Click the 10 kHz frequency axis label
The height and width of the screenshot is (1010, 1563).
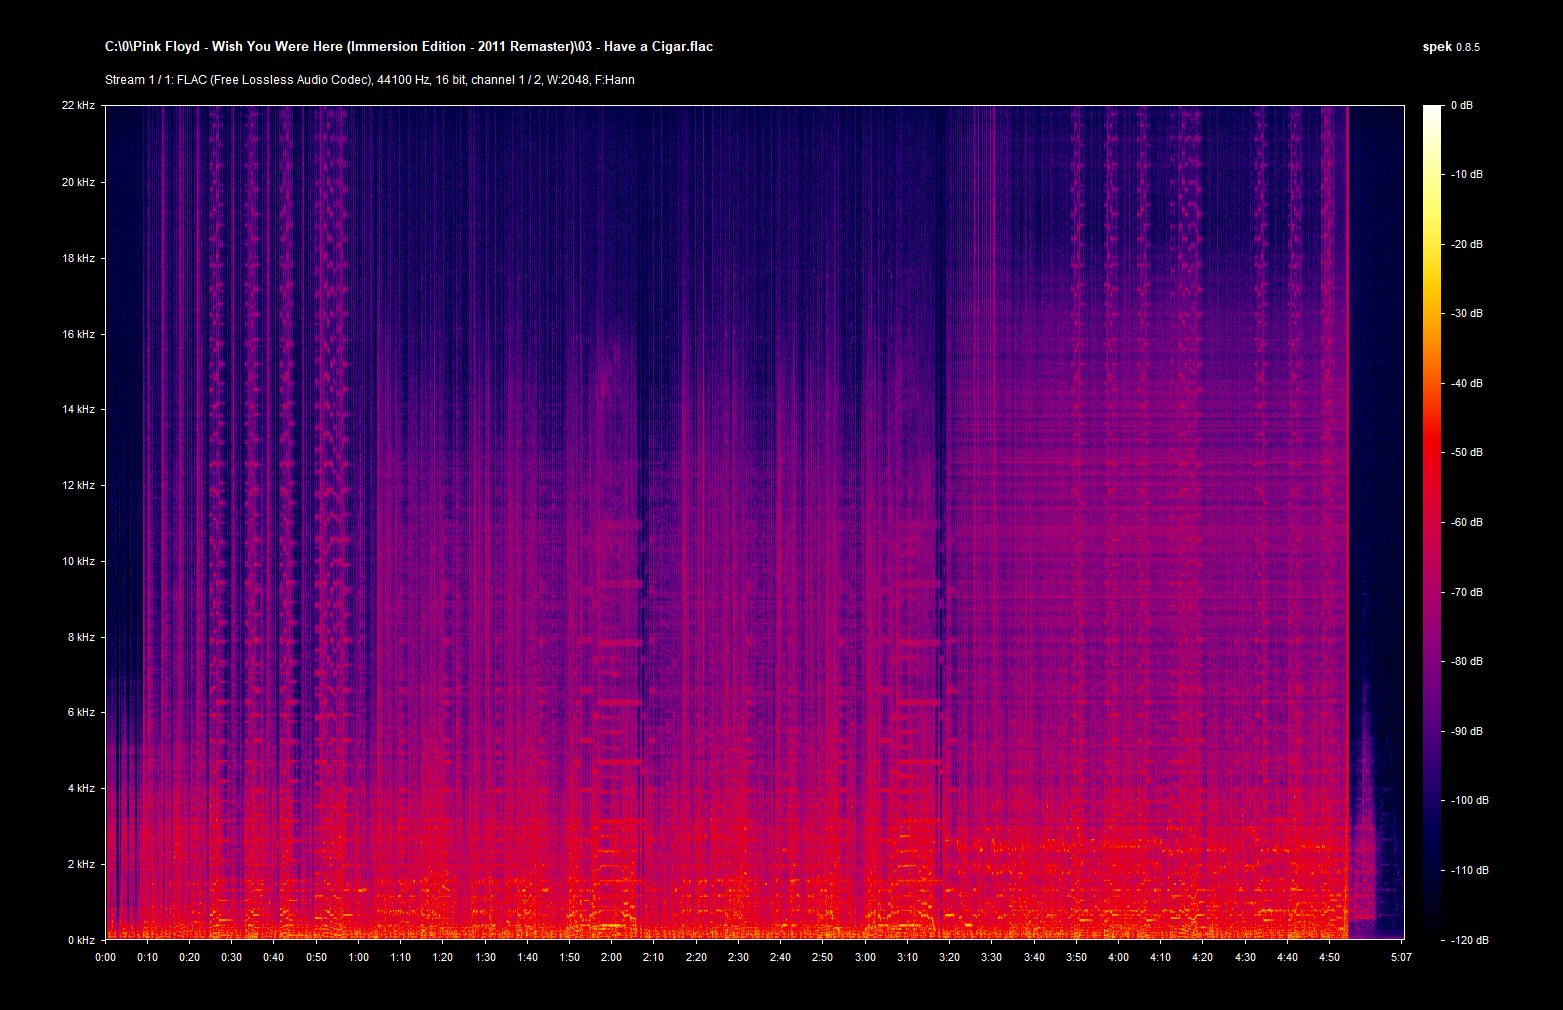[79, 561]
